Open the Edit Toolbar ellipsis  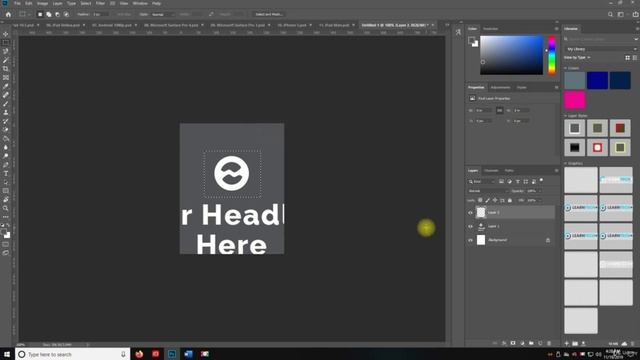6,217
